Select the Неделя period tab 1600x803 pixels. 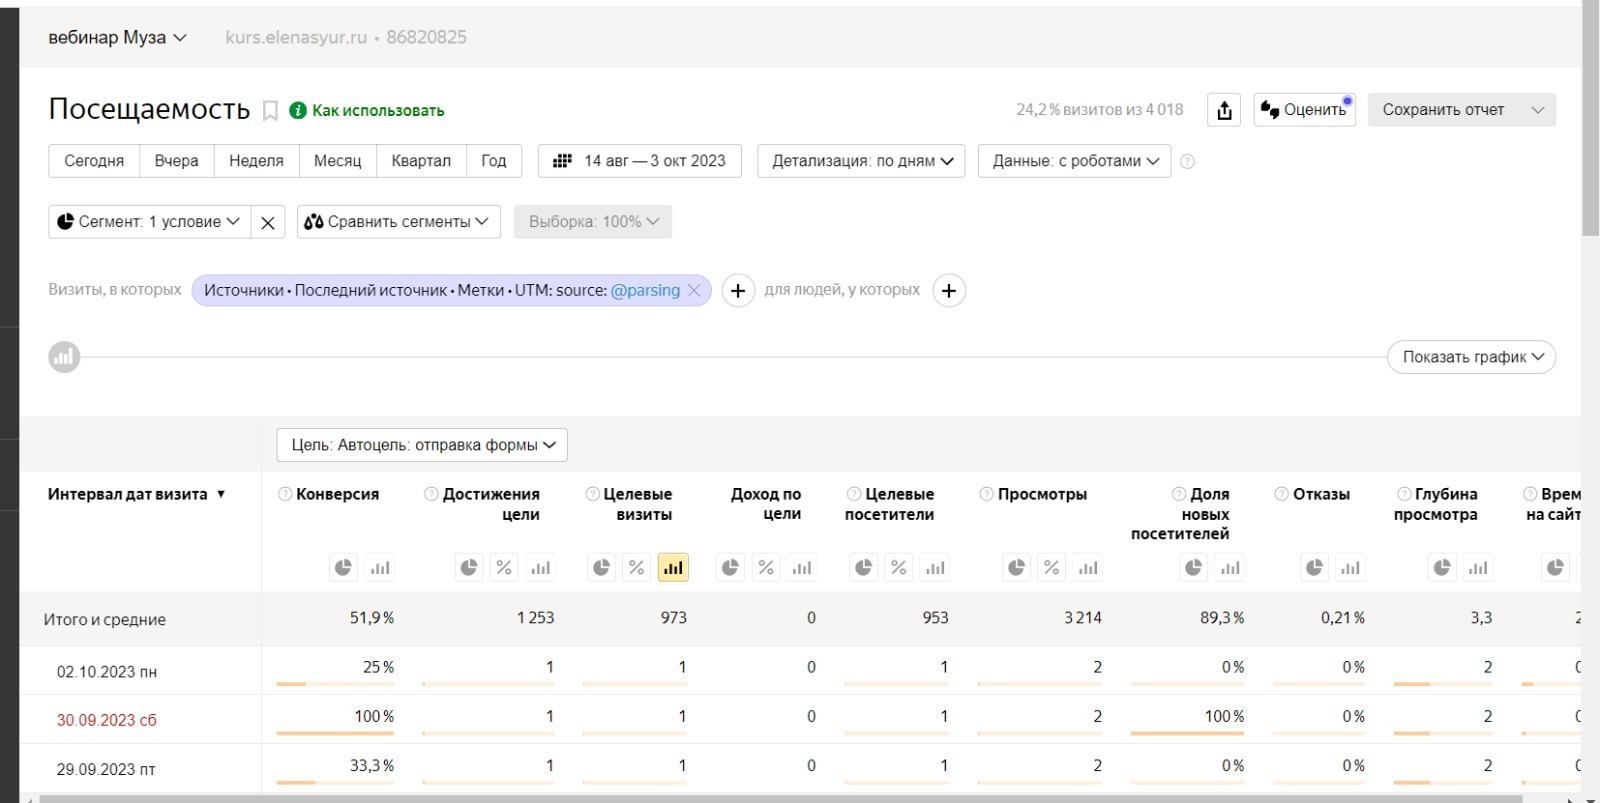coord(256,161)
